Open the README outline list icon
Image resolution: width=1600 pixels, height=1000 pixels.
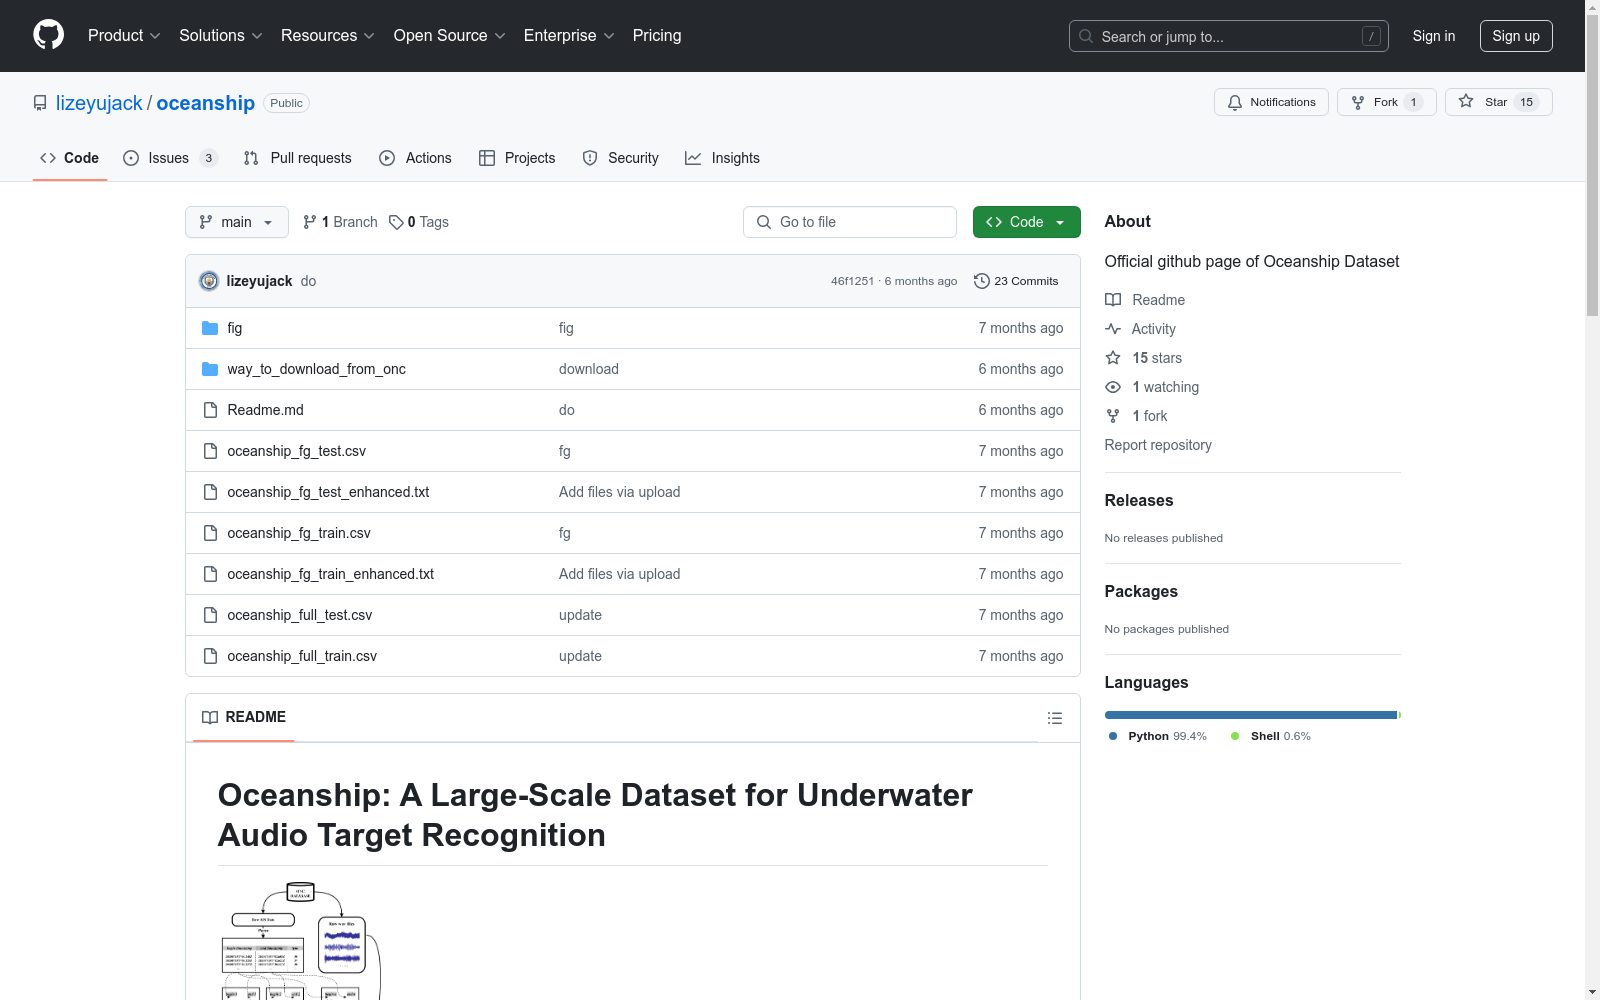click(1055, 718)
